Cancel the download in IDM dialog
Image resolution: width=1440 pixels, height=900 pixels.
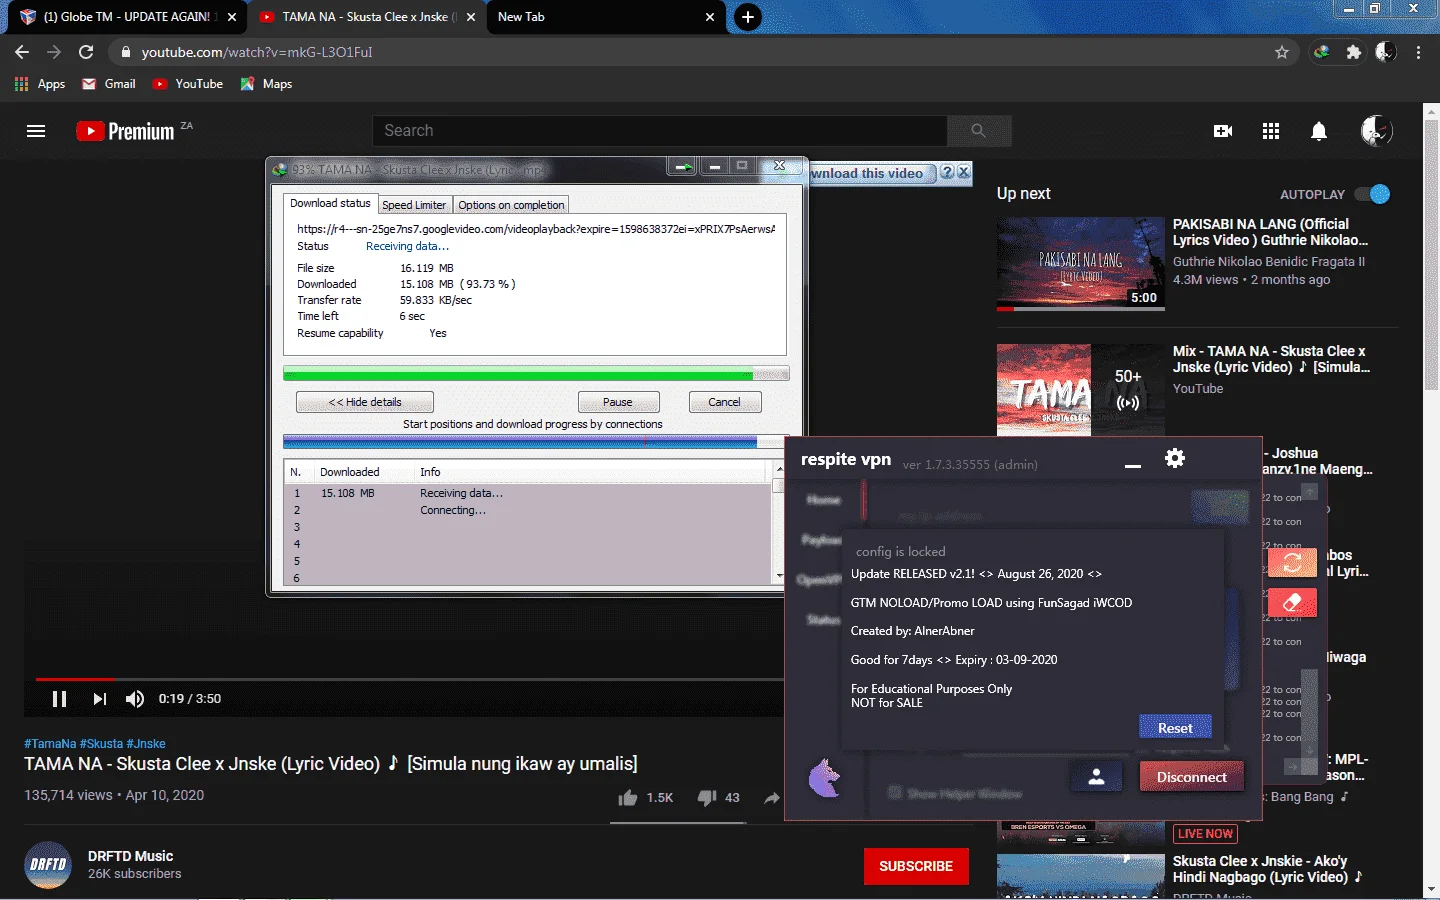coord(725,402)
